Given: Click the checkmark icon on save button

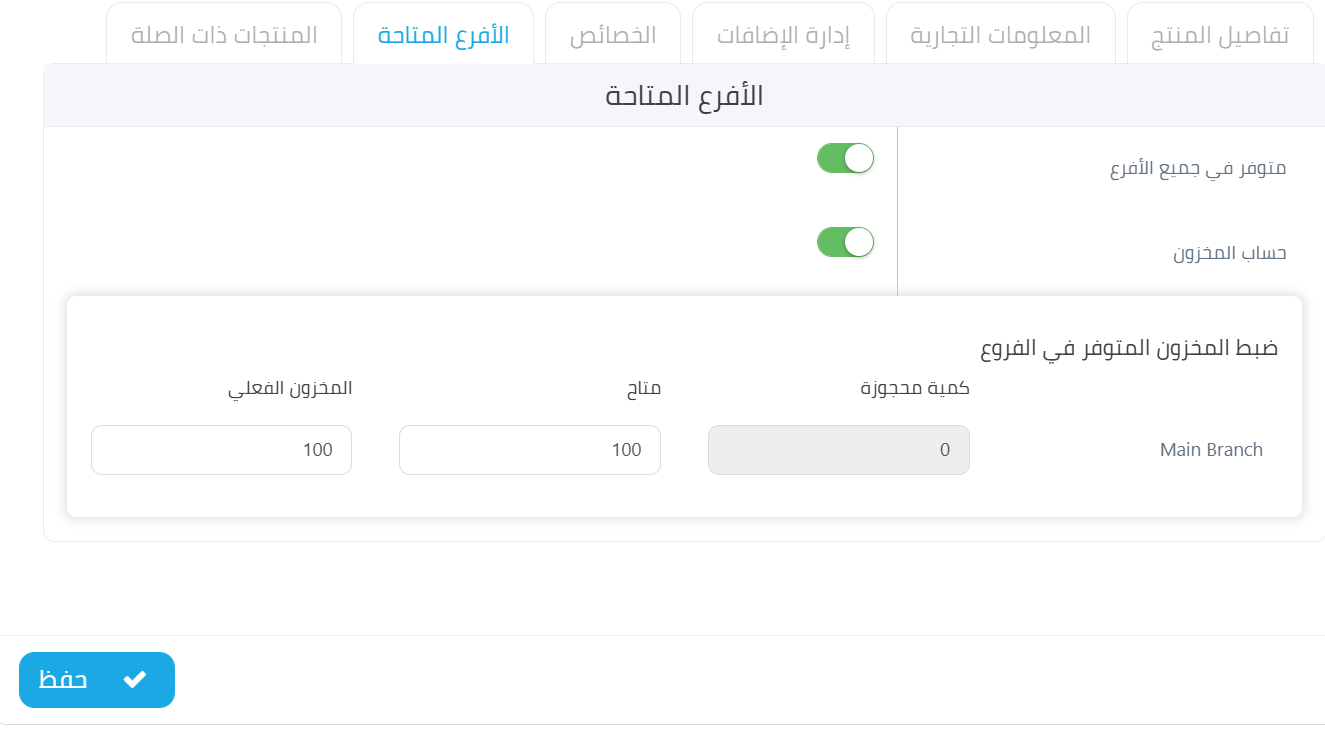Looking at the screenshot, I should pyautogui.click(x=134, y=680).
